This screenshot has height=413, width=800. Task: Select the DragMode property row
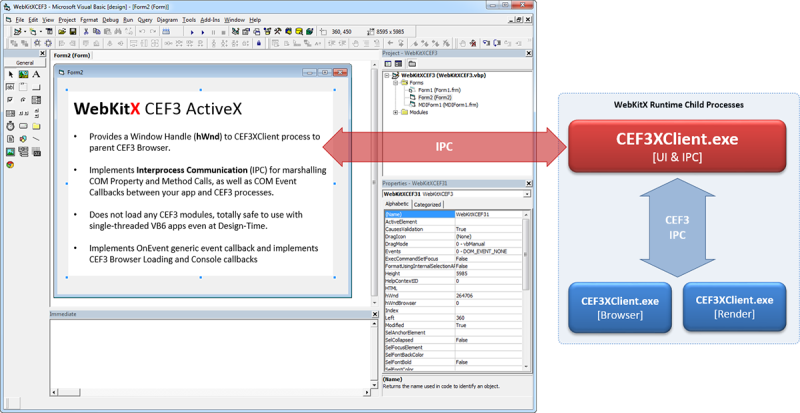pyautogui.click(x=453, y=244)
